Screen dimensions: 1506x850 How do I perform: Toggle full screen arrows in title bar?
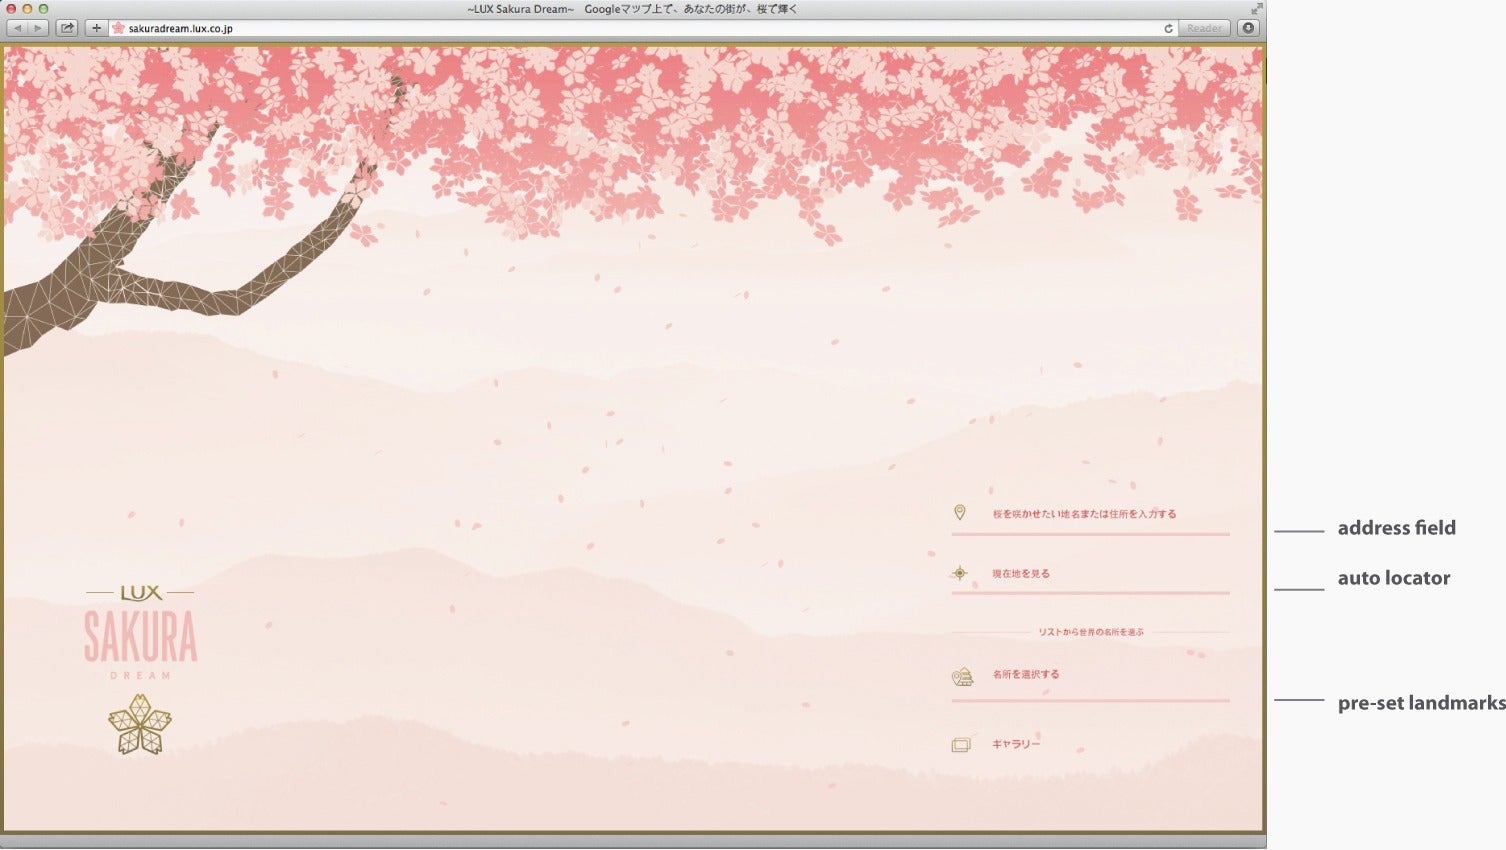pyautogui.click(x=1257, y=9)
